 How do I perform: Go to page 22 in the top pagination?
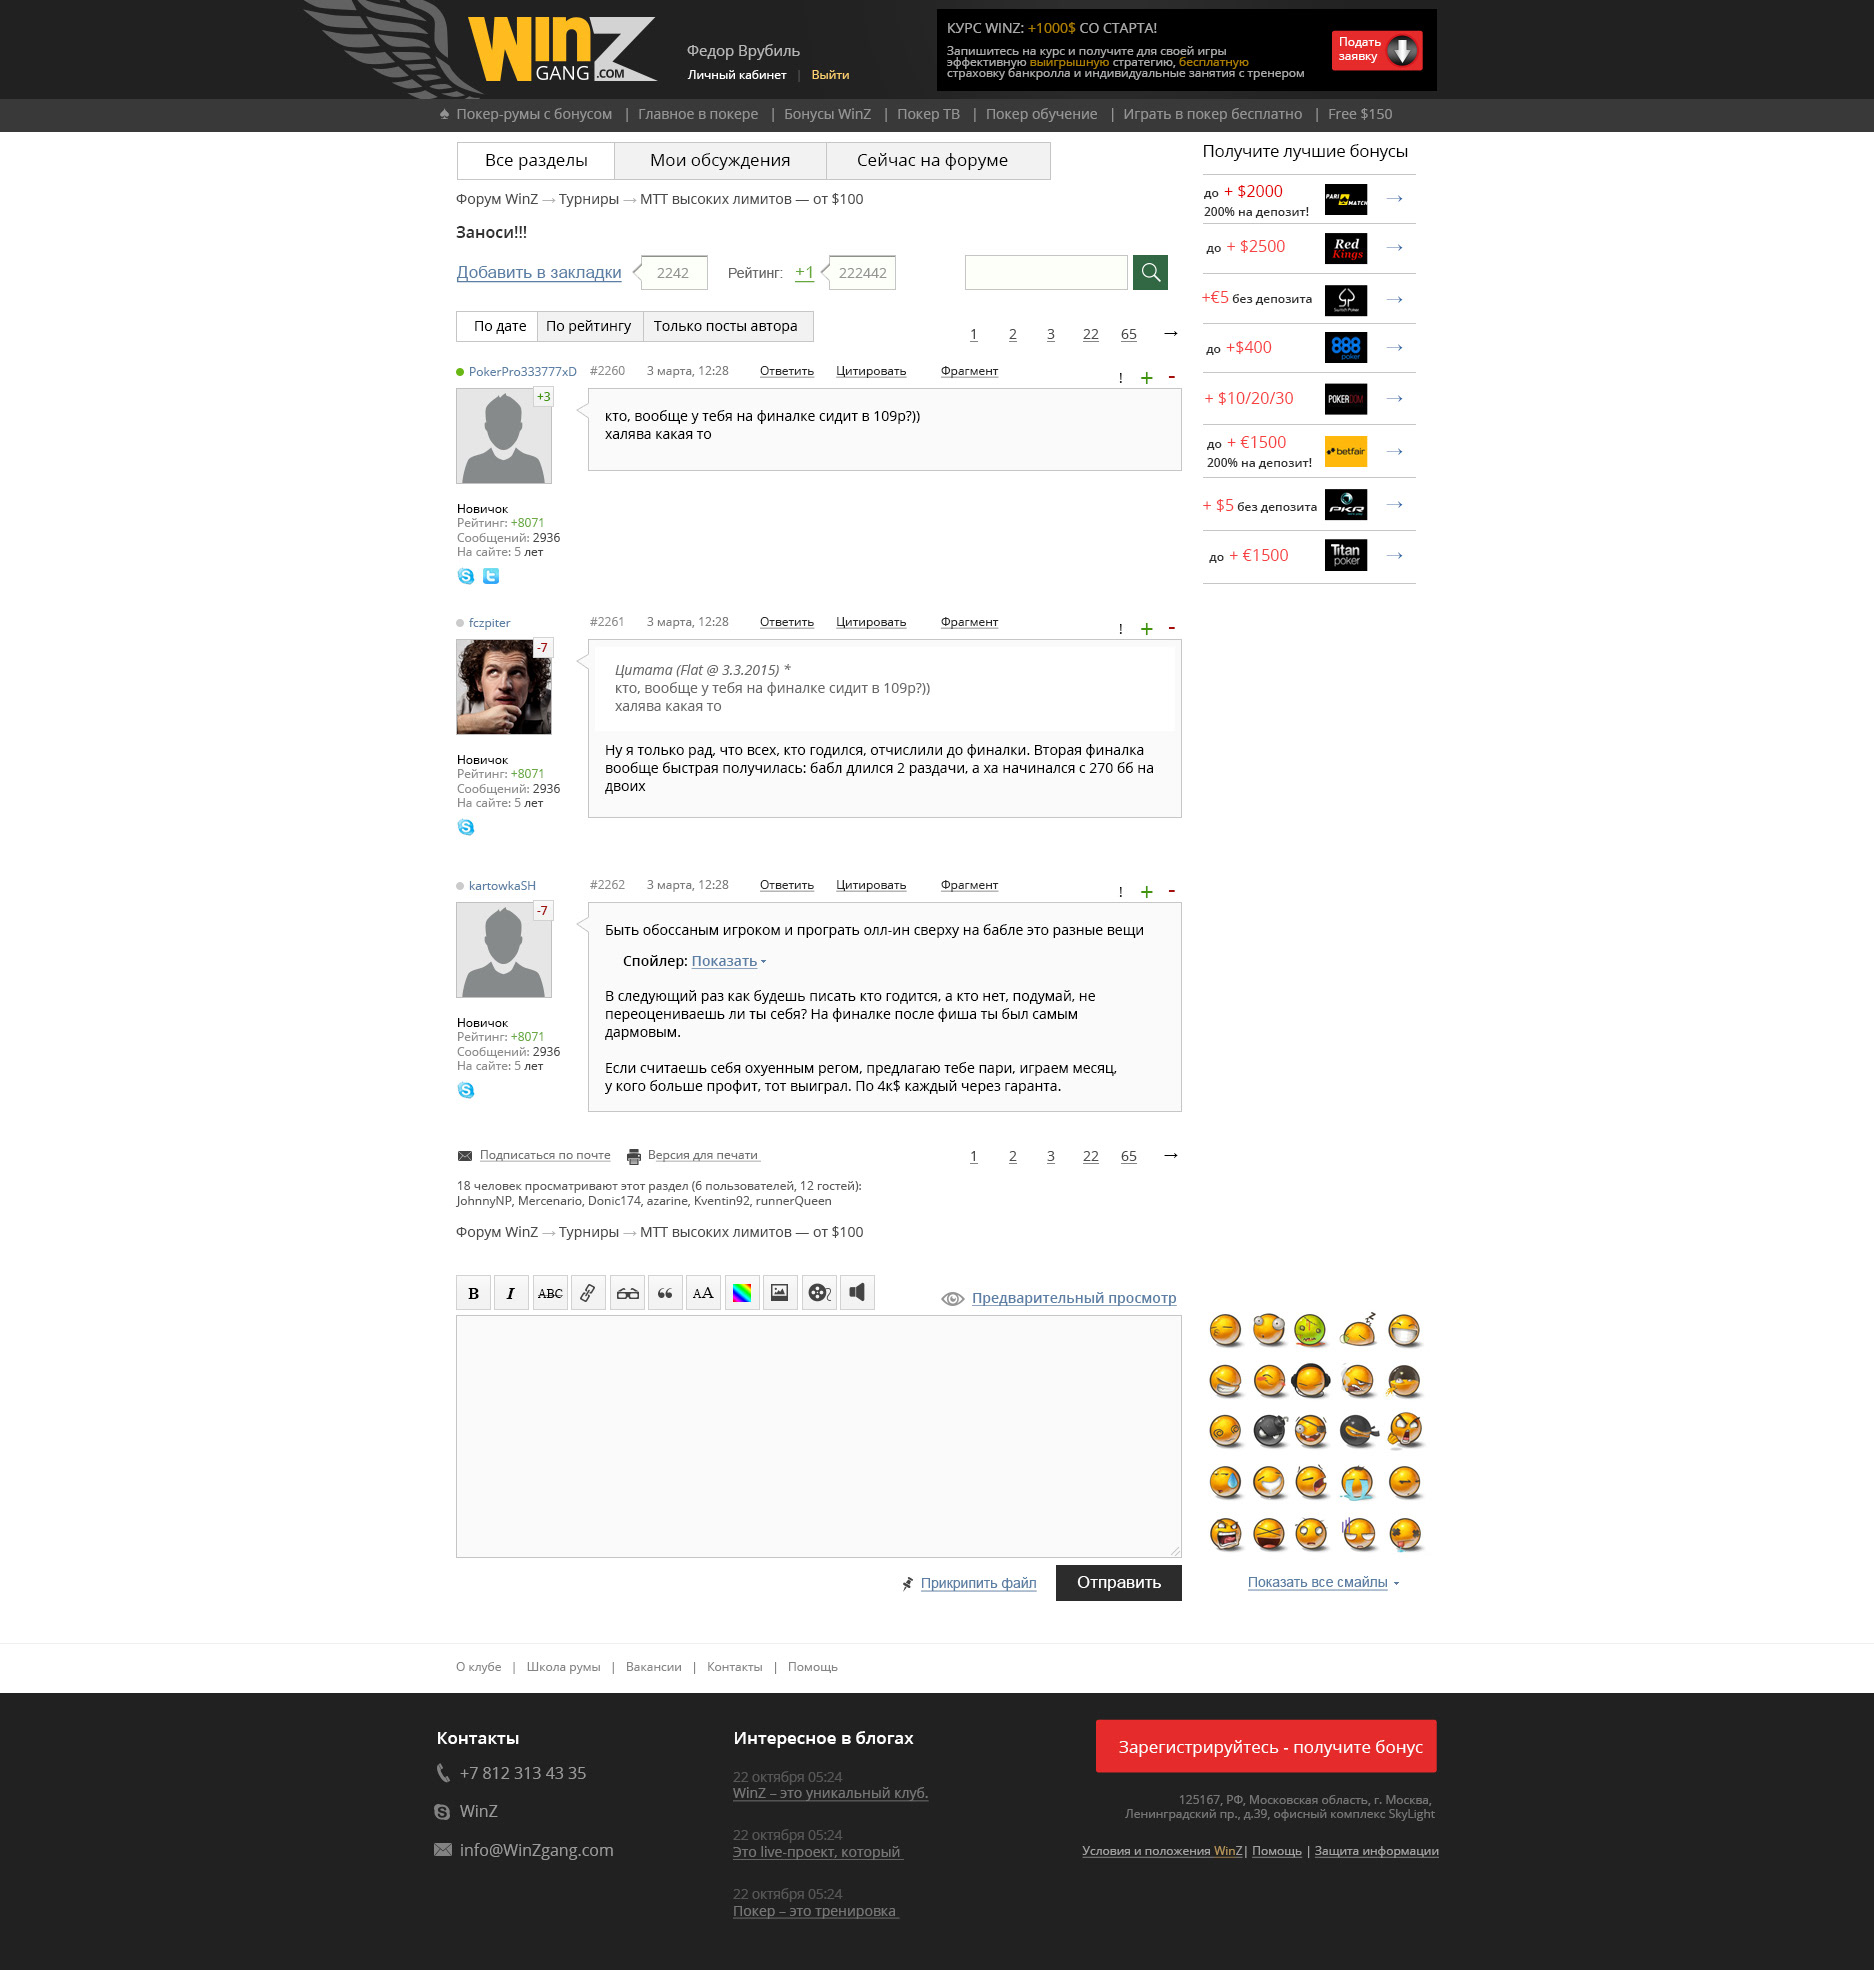(x=1090, y=334)
